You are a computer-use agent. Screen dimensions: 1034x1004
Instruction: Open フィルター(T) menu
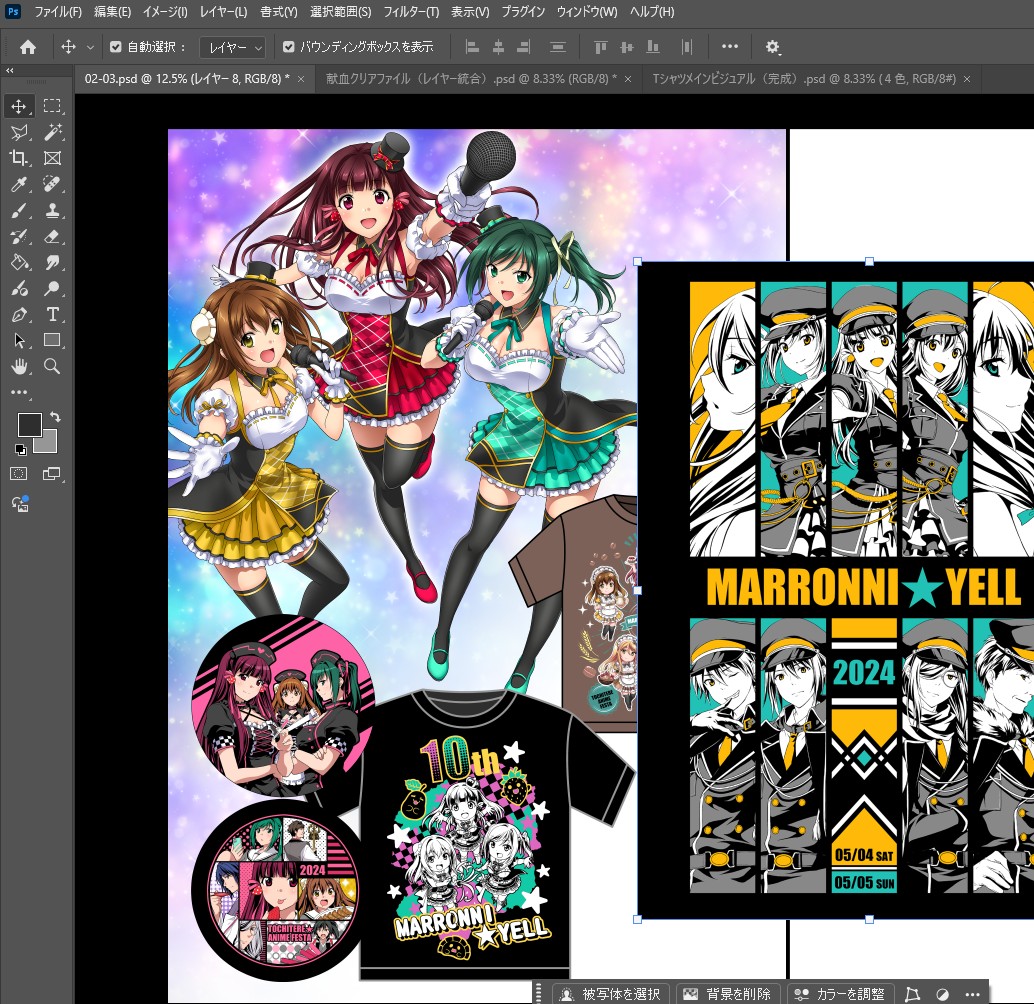pyautogui.click(x=411, y=12)
